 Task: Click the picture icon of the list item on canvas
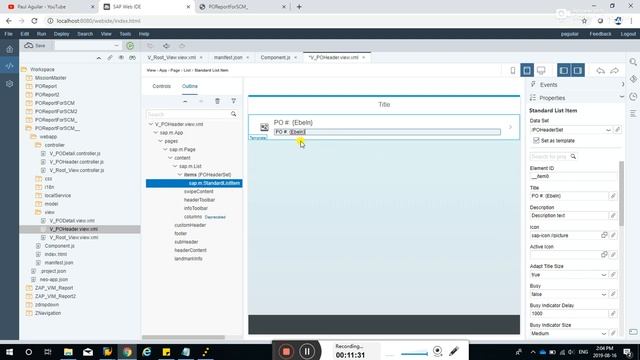point(264,127)
